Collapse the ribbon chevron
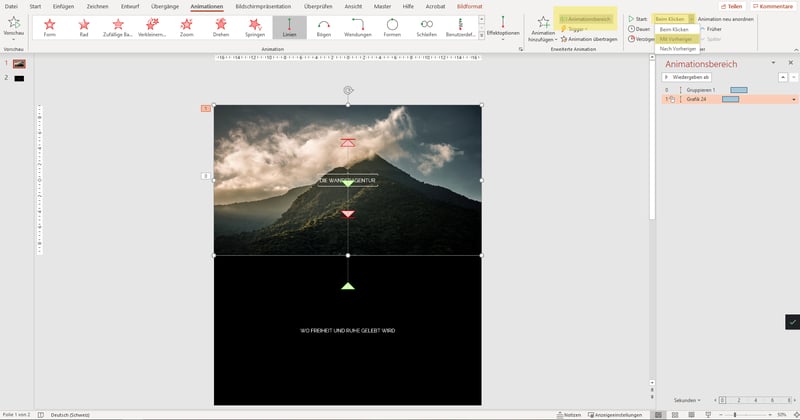The width and height of the screenshot is (800, 420). [x=795, y=50]
